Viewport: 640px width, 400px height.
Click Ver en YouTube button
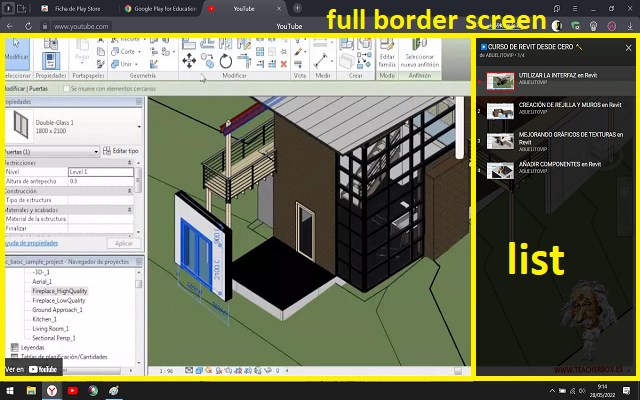[x=31, y=369]
